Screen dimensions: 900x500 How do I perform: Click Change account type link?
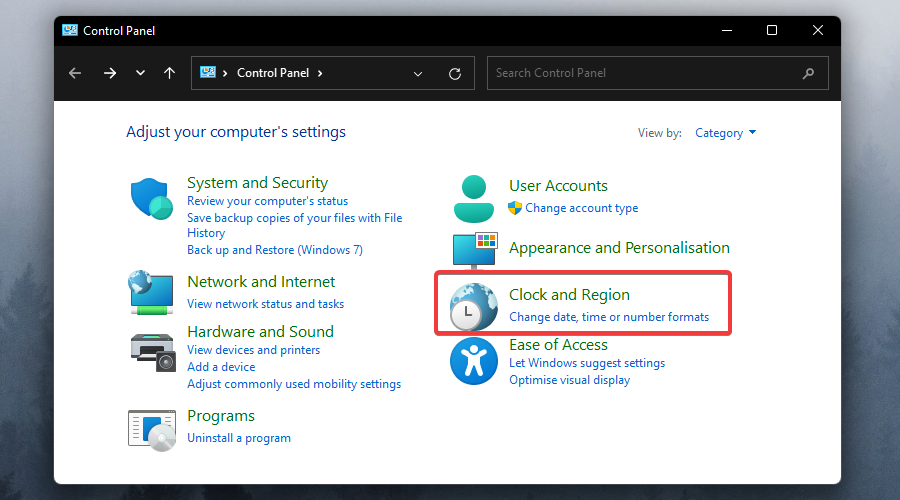(x=581, y=208)
